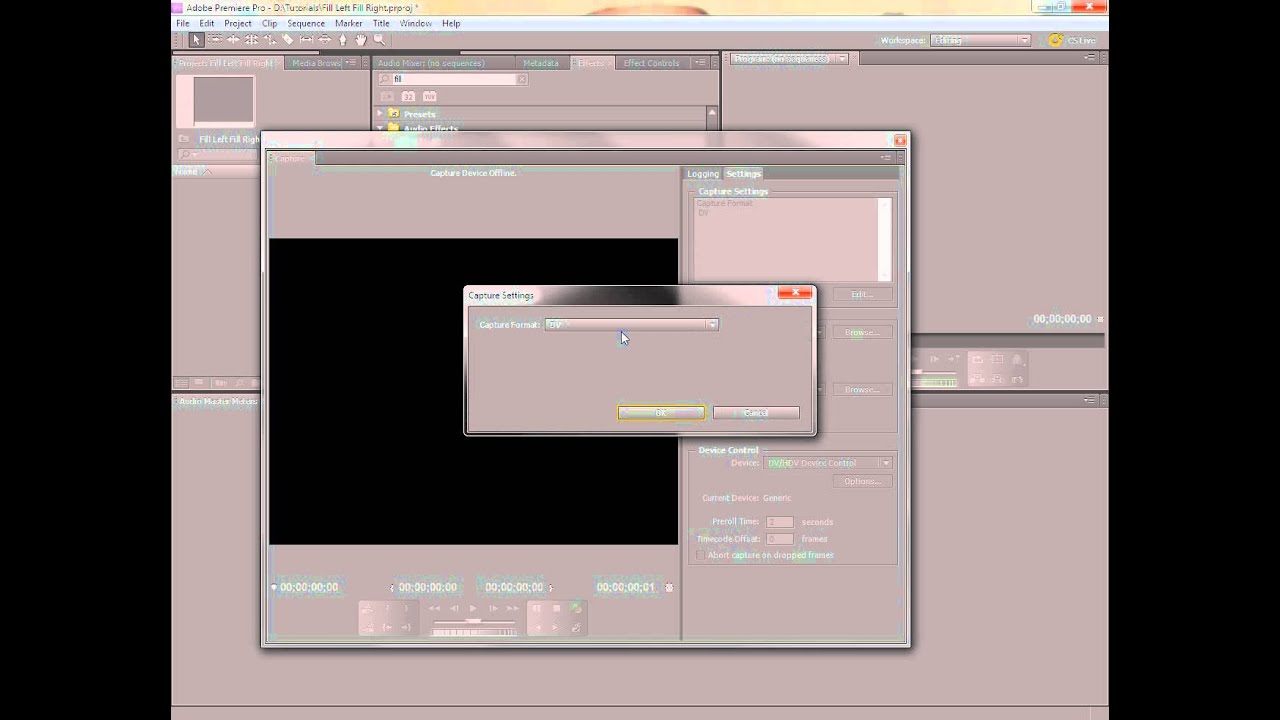Screen dimensions: 1280x720
Task: Click the Preroll Time field
Action: [780, 522]
